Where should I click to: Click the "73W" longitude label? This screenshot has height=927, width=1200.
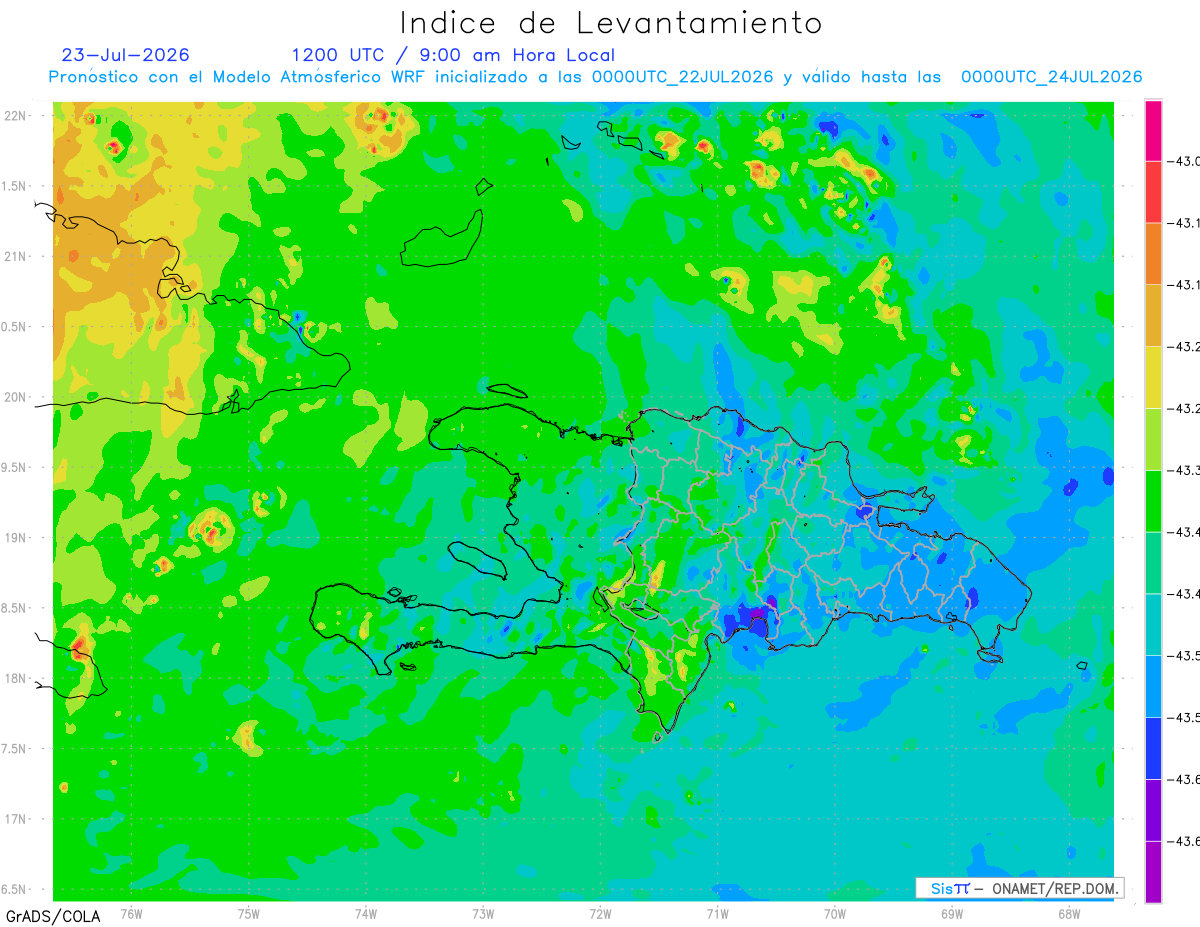[483, 913]
